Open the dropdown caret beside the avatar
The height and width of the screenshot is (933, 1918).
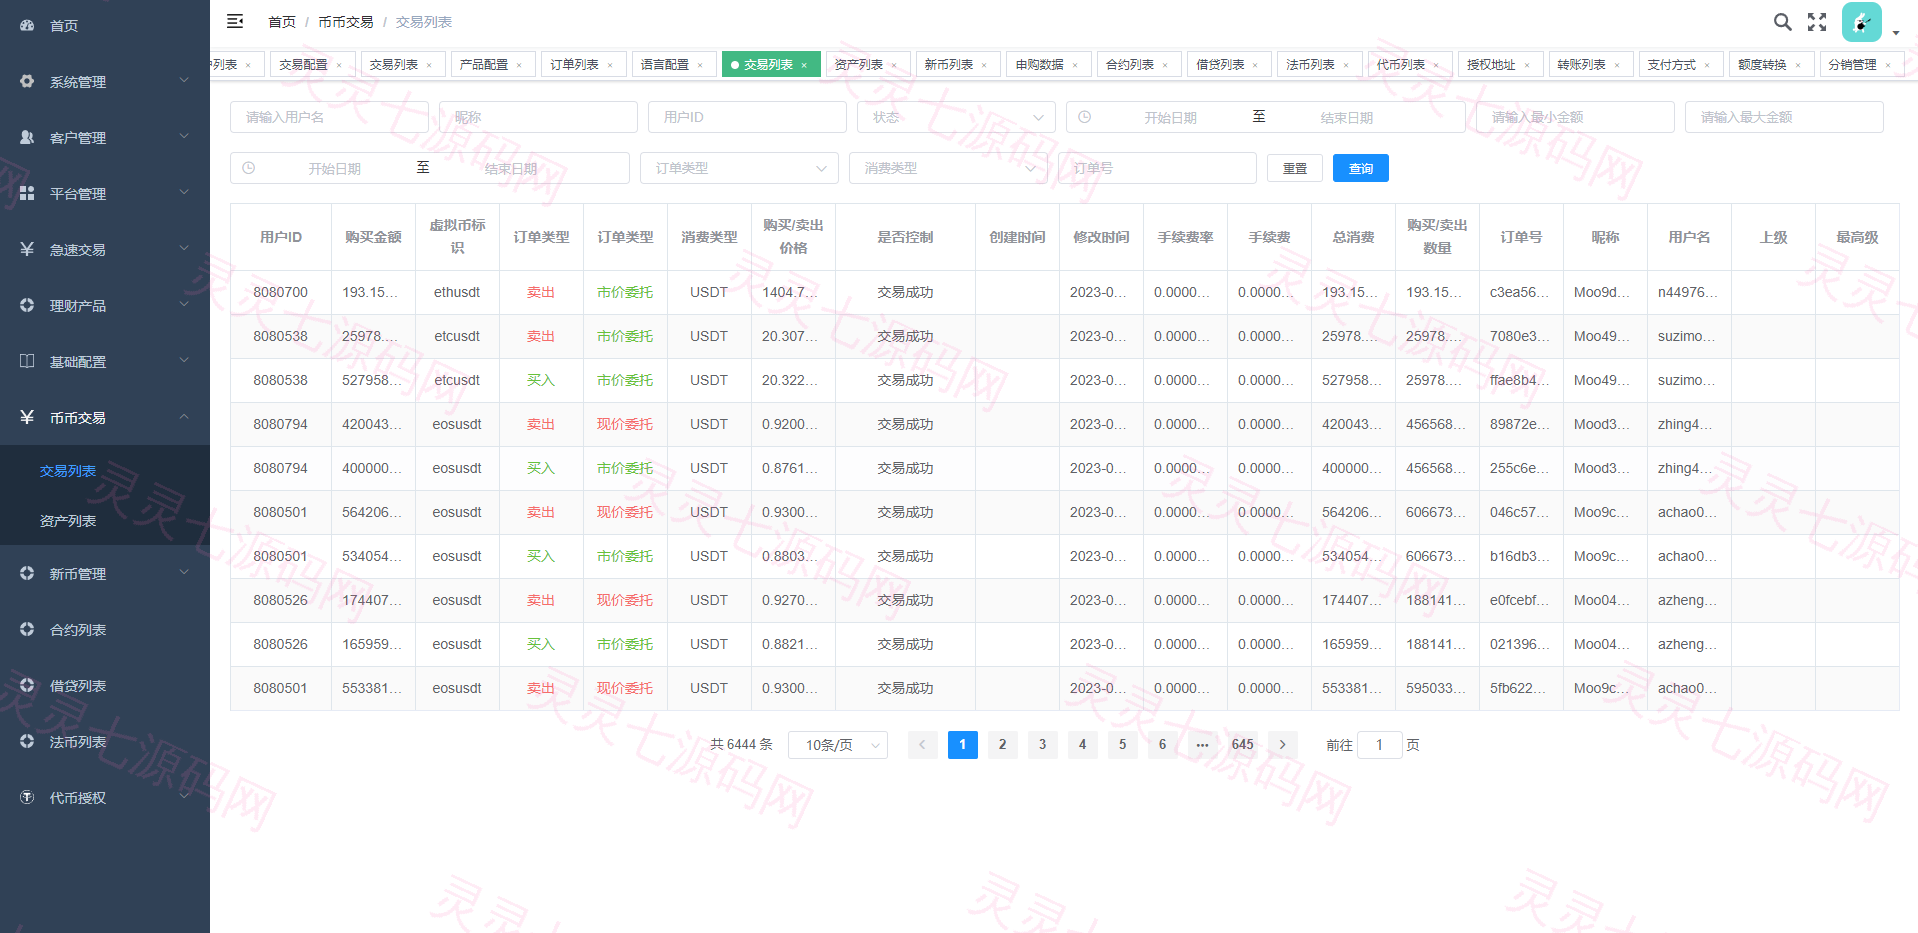pos(1896,33)
